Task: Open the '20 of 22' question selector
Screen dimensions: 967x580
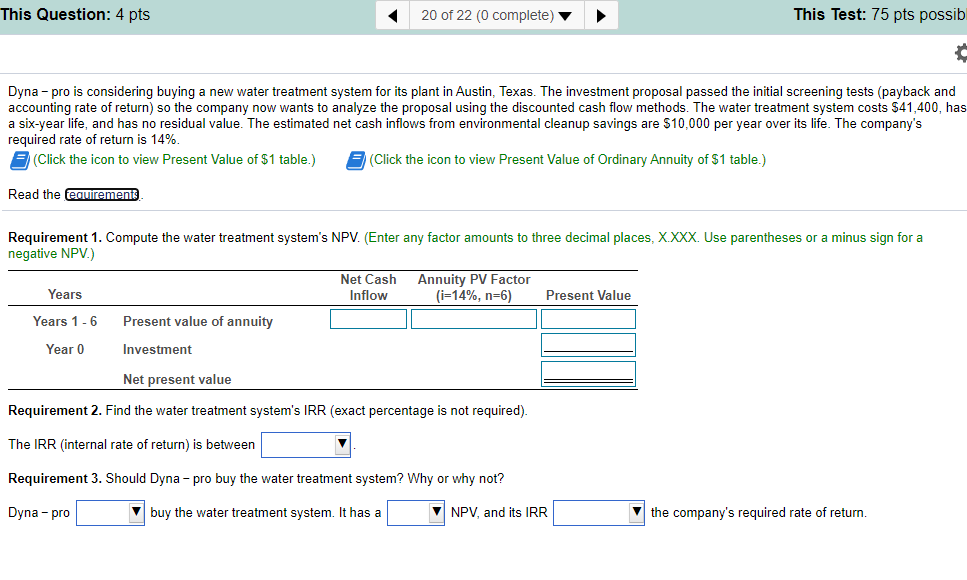Action: (496, 15)
